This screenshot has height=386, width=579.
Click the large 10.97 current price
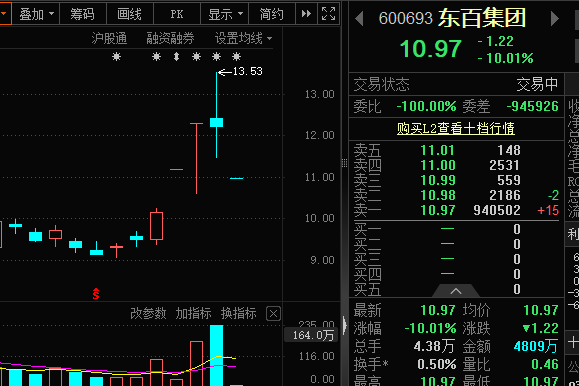click(431, 49)
